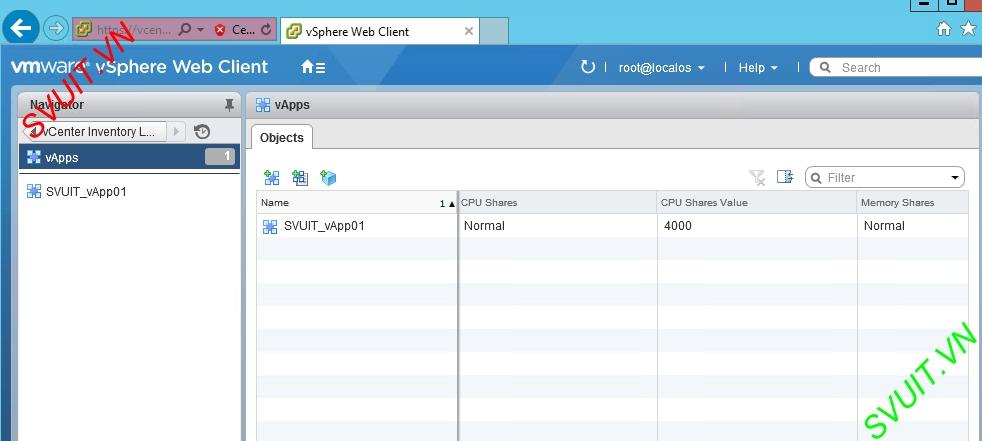Select SVUIT_vApp01 in the Navigator list
The image size is (982, 441).
pos(86,192)
